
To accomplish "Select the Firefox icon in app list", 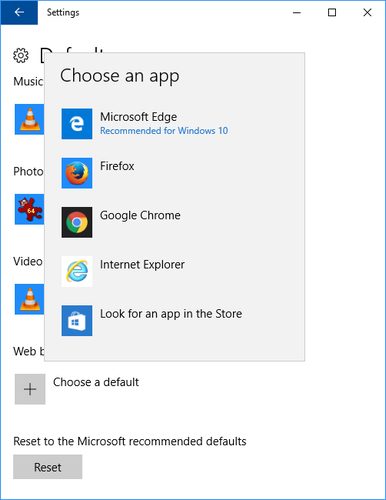I will point(77,173).
